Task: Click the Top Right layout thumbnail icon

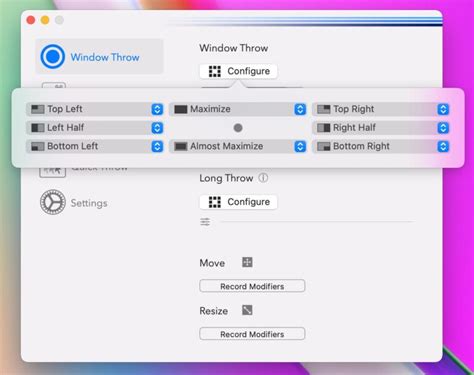Action: click(324, 109)
